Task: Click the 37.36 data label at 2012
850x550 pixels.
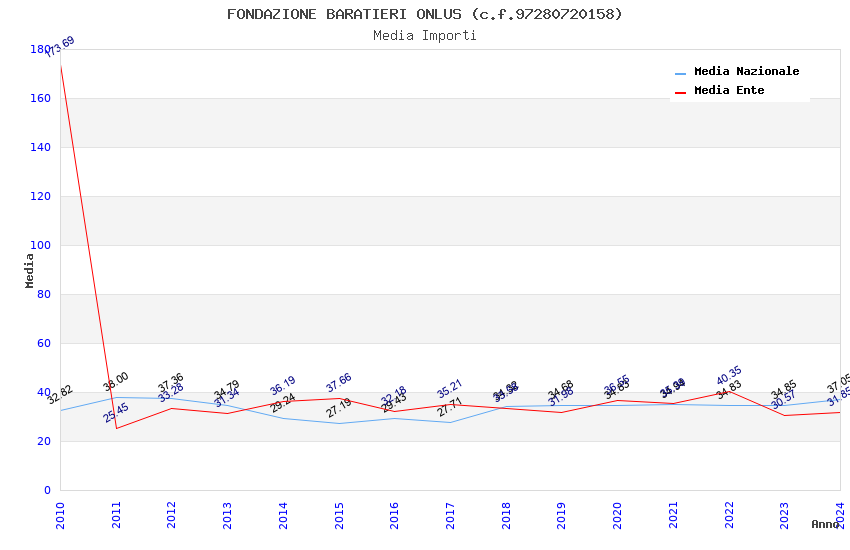Action: [171, 383]
